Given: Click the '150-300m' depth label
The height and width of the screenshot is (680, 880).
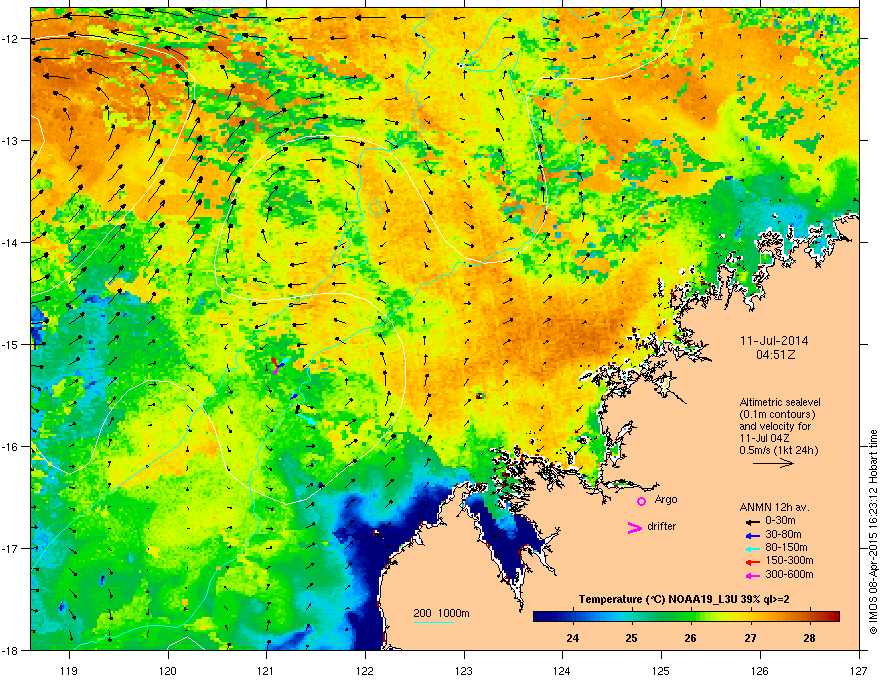Looking at the screenshot, I should pos(789,560).
